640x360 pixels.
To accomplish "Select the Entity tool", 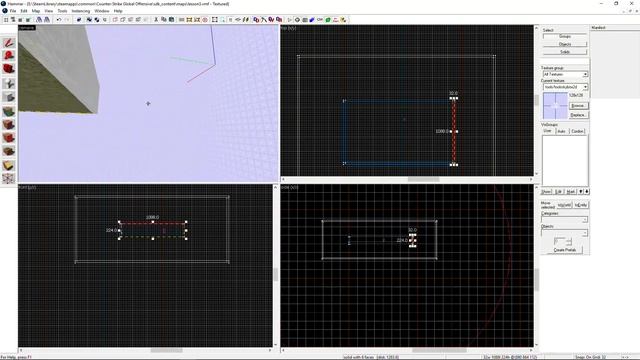I will (9, 83).
